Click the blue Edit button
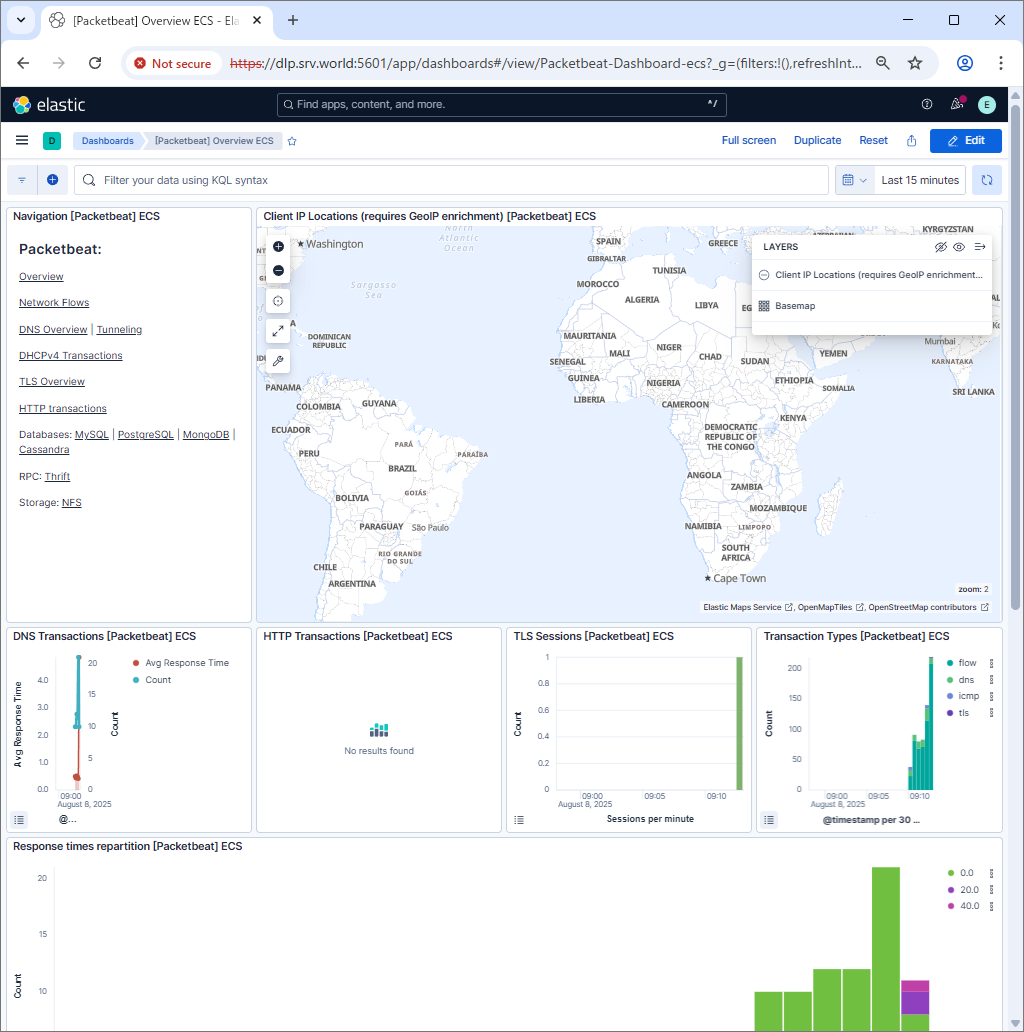 [x=965, y=141]
